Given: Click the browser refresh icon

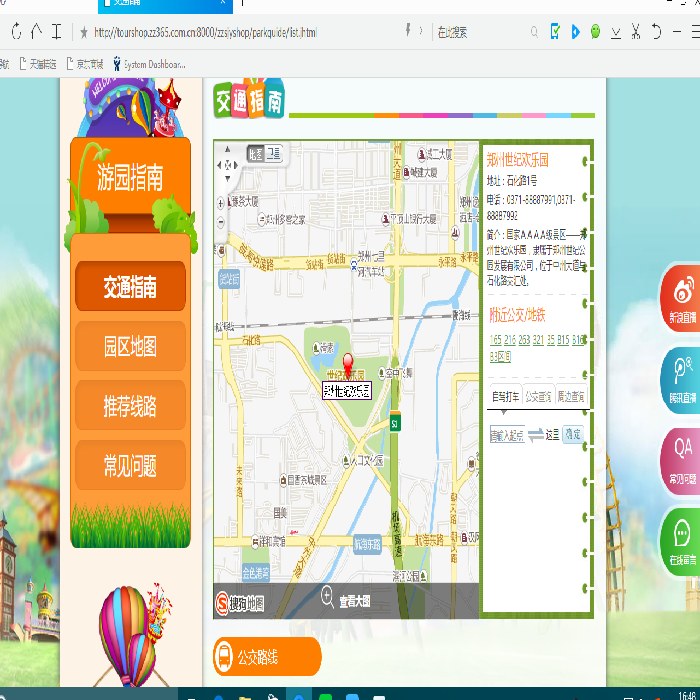Looking at the screenshot, I should (x=16, y=32).
